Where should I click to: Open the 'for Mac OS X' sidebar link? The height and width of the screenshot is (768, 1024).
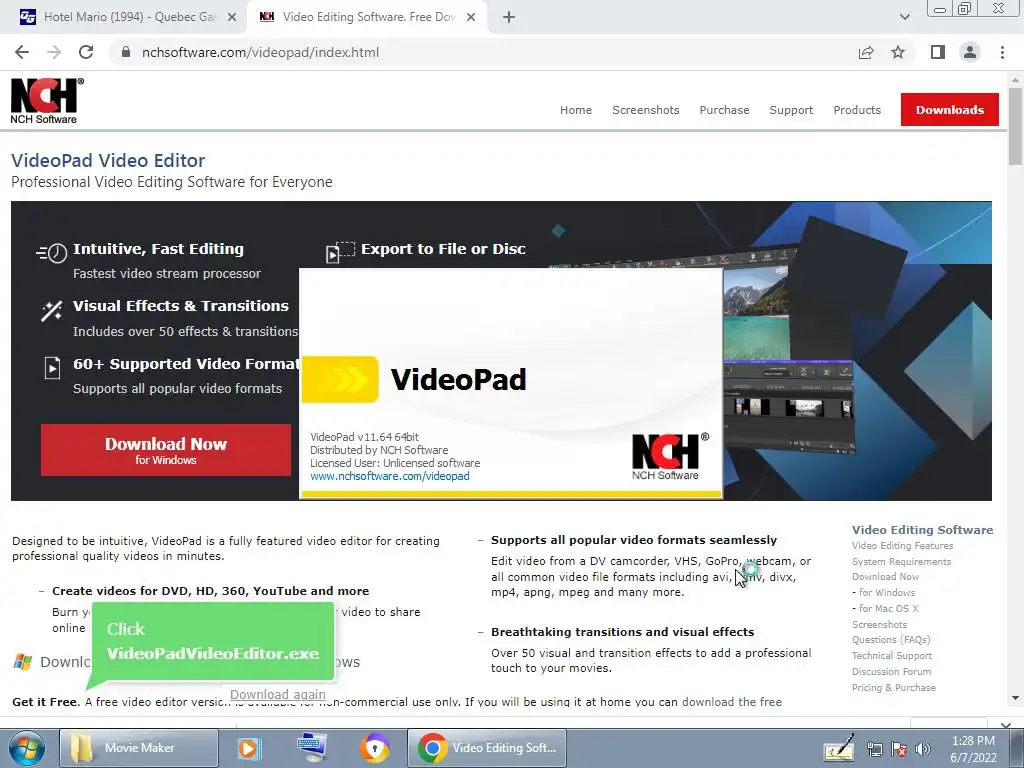888,608
